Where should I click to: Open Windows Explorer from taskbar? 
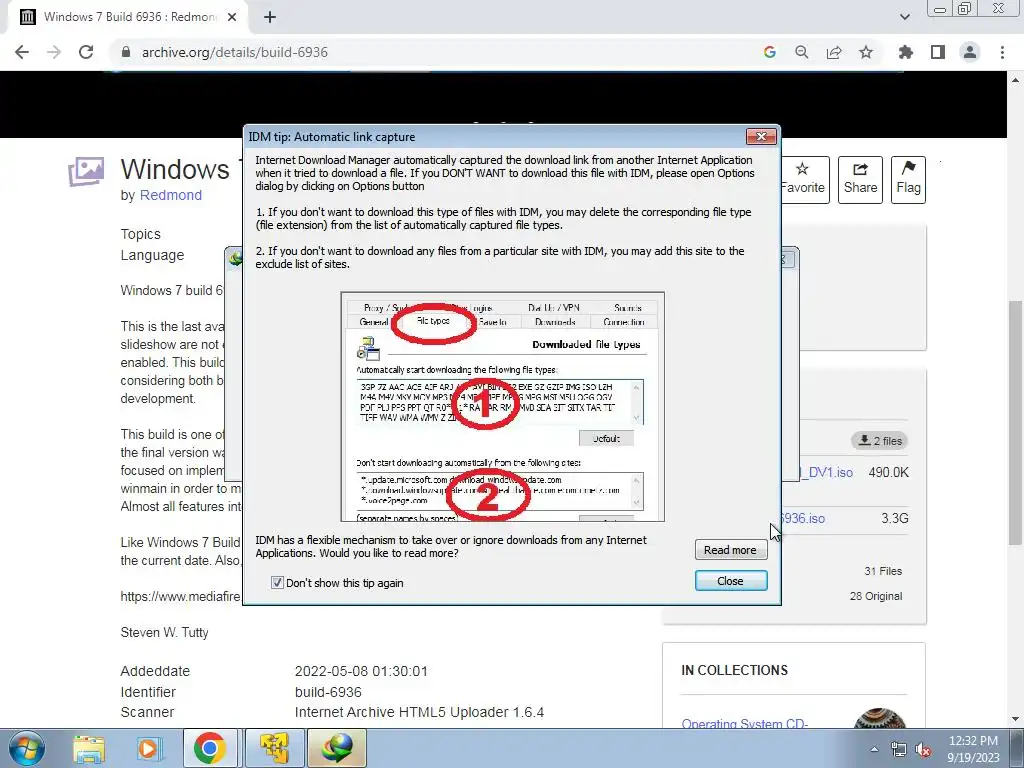89,748
